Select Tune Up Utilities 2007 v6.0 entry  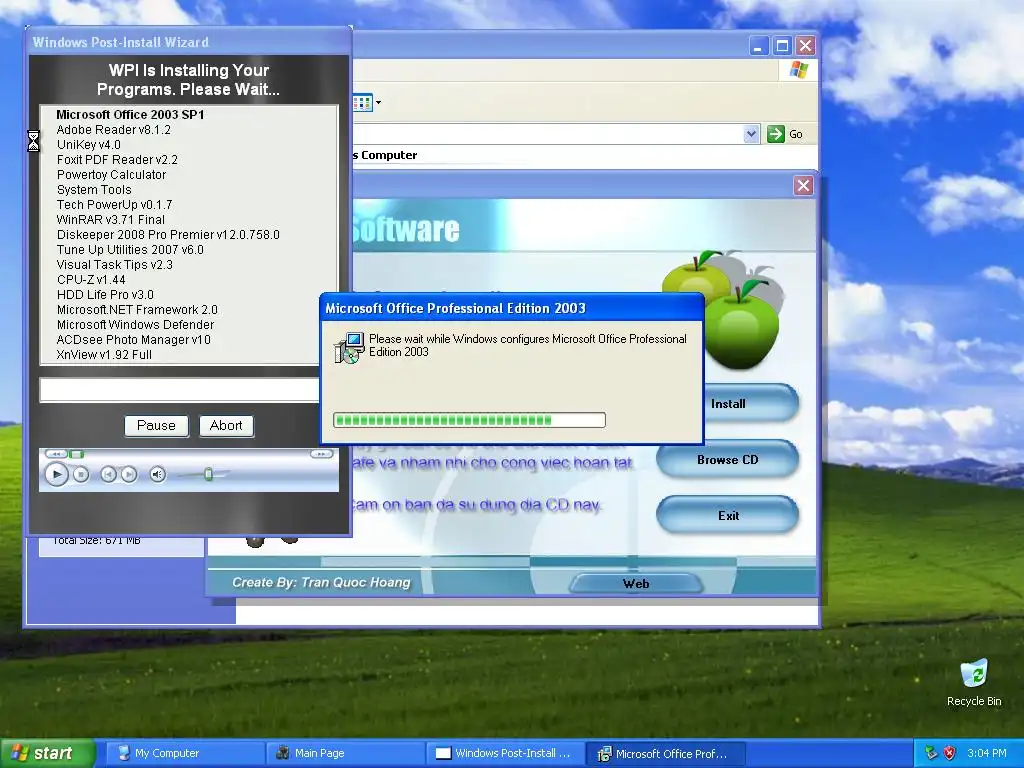point(130,250)
